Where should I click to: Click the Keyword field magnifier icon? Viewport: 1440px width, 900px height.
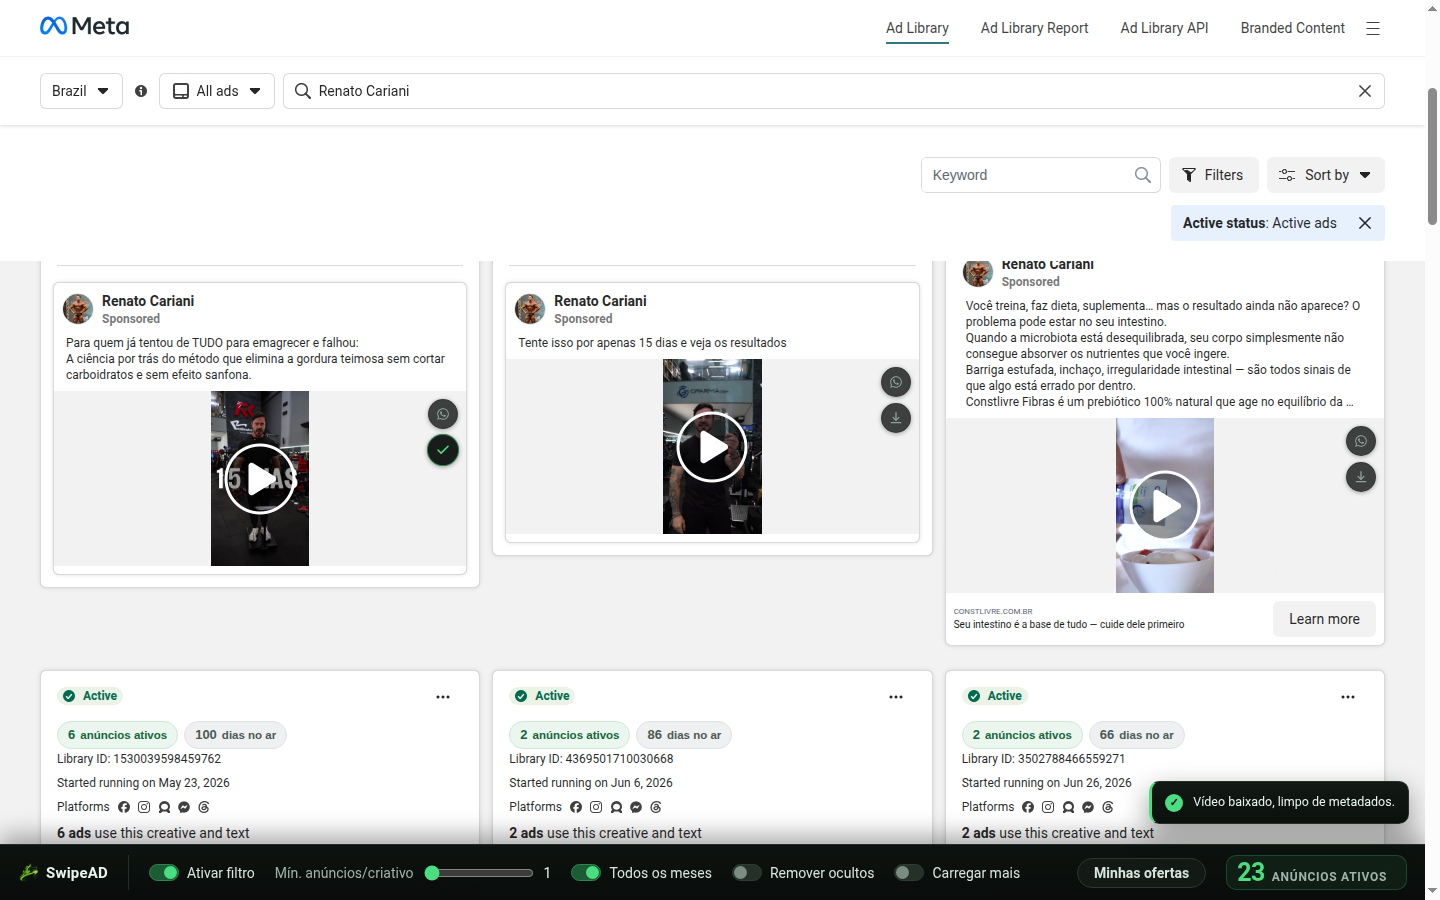pyautogui.click(x=1143, y=175)
